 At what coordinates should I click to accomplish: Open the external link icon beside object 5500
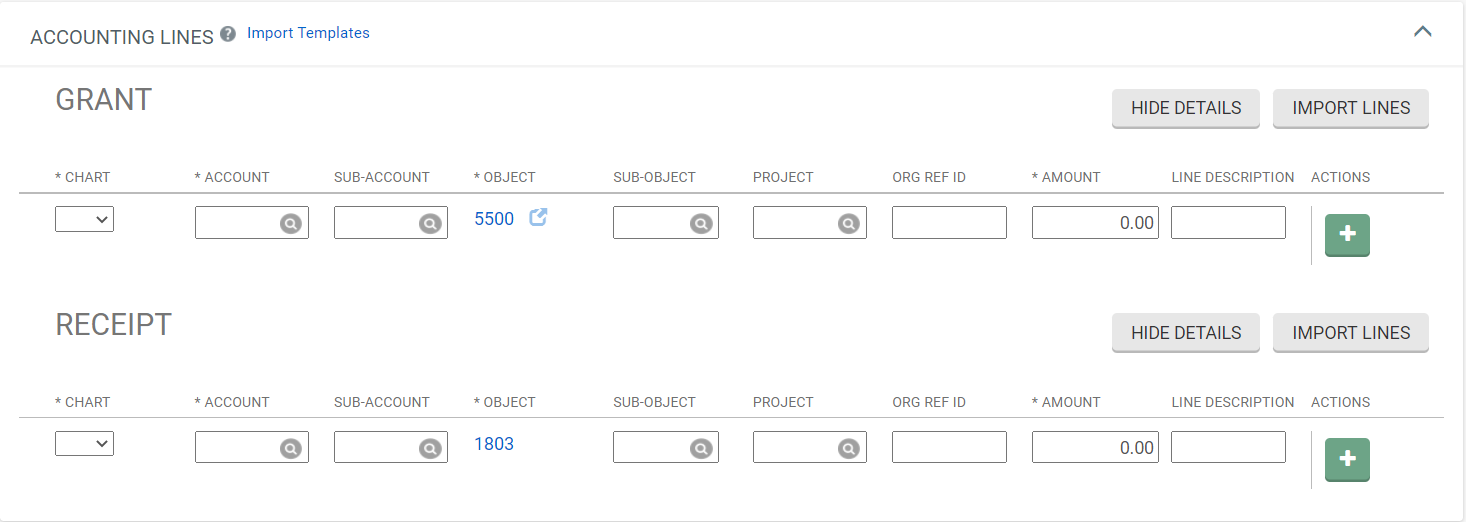tap(538, 217)
